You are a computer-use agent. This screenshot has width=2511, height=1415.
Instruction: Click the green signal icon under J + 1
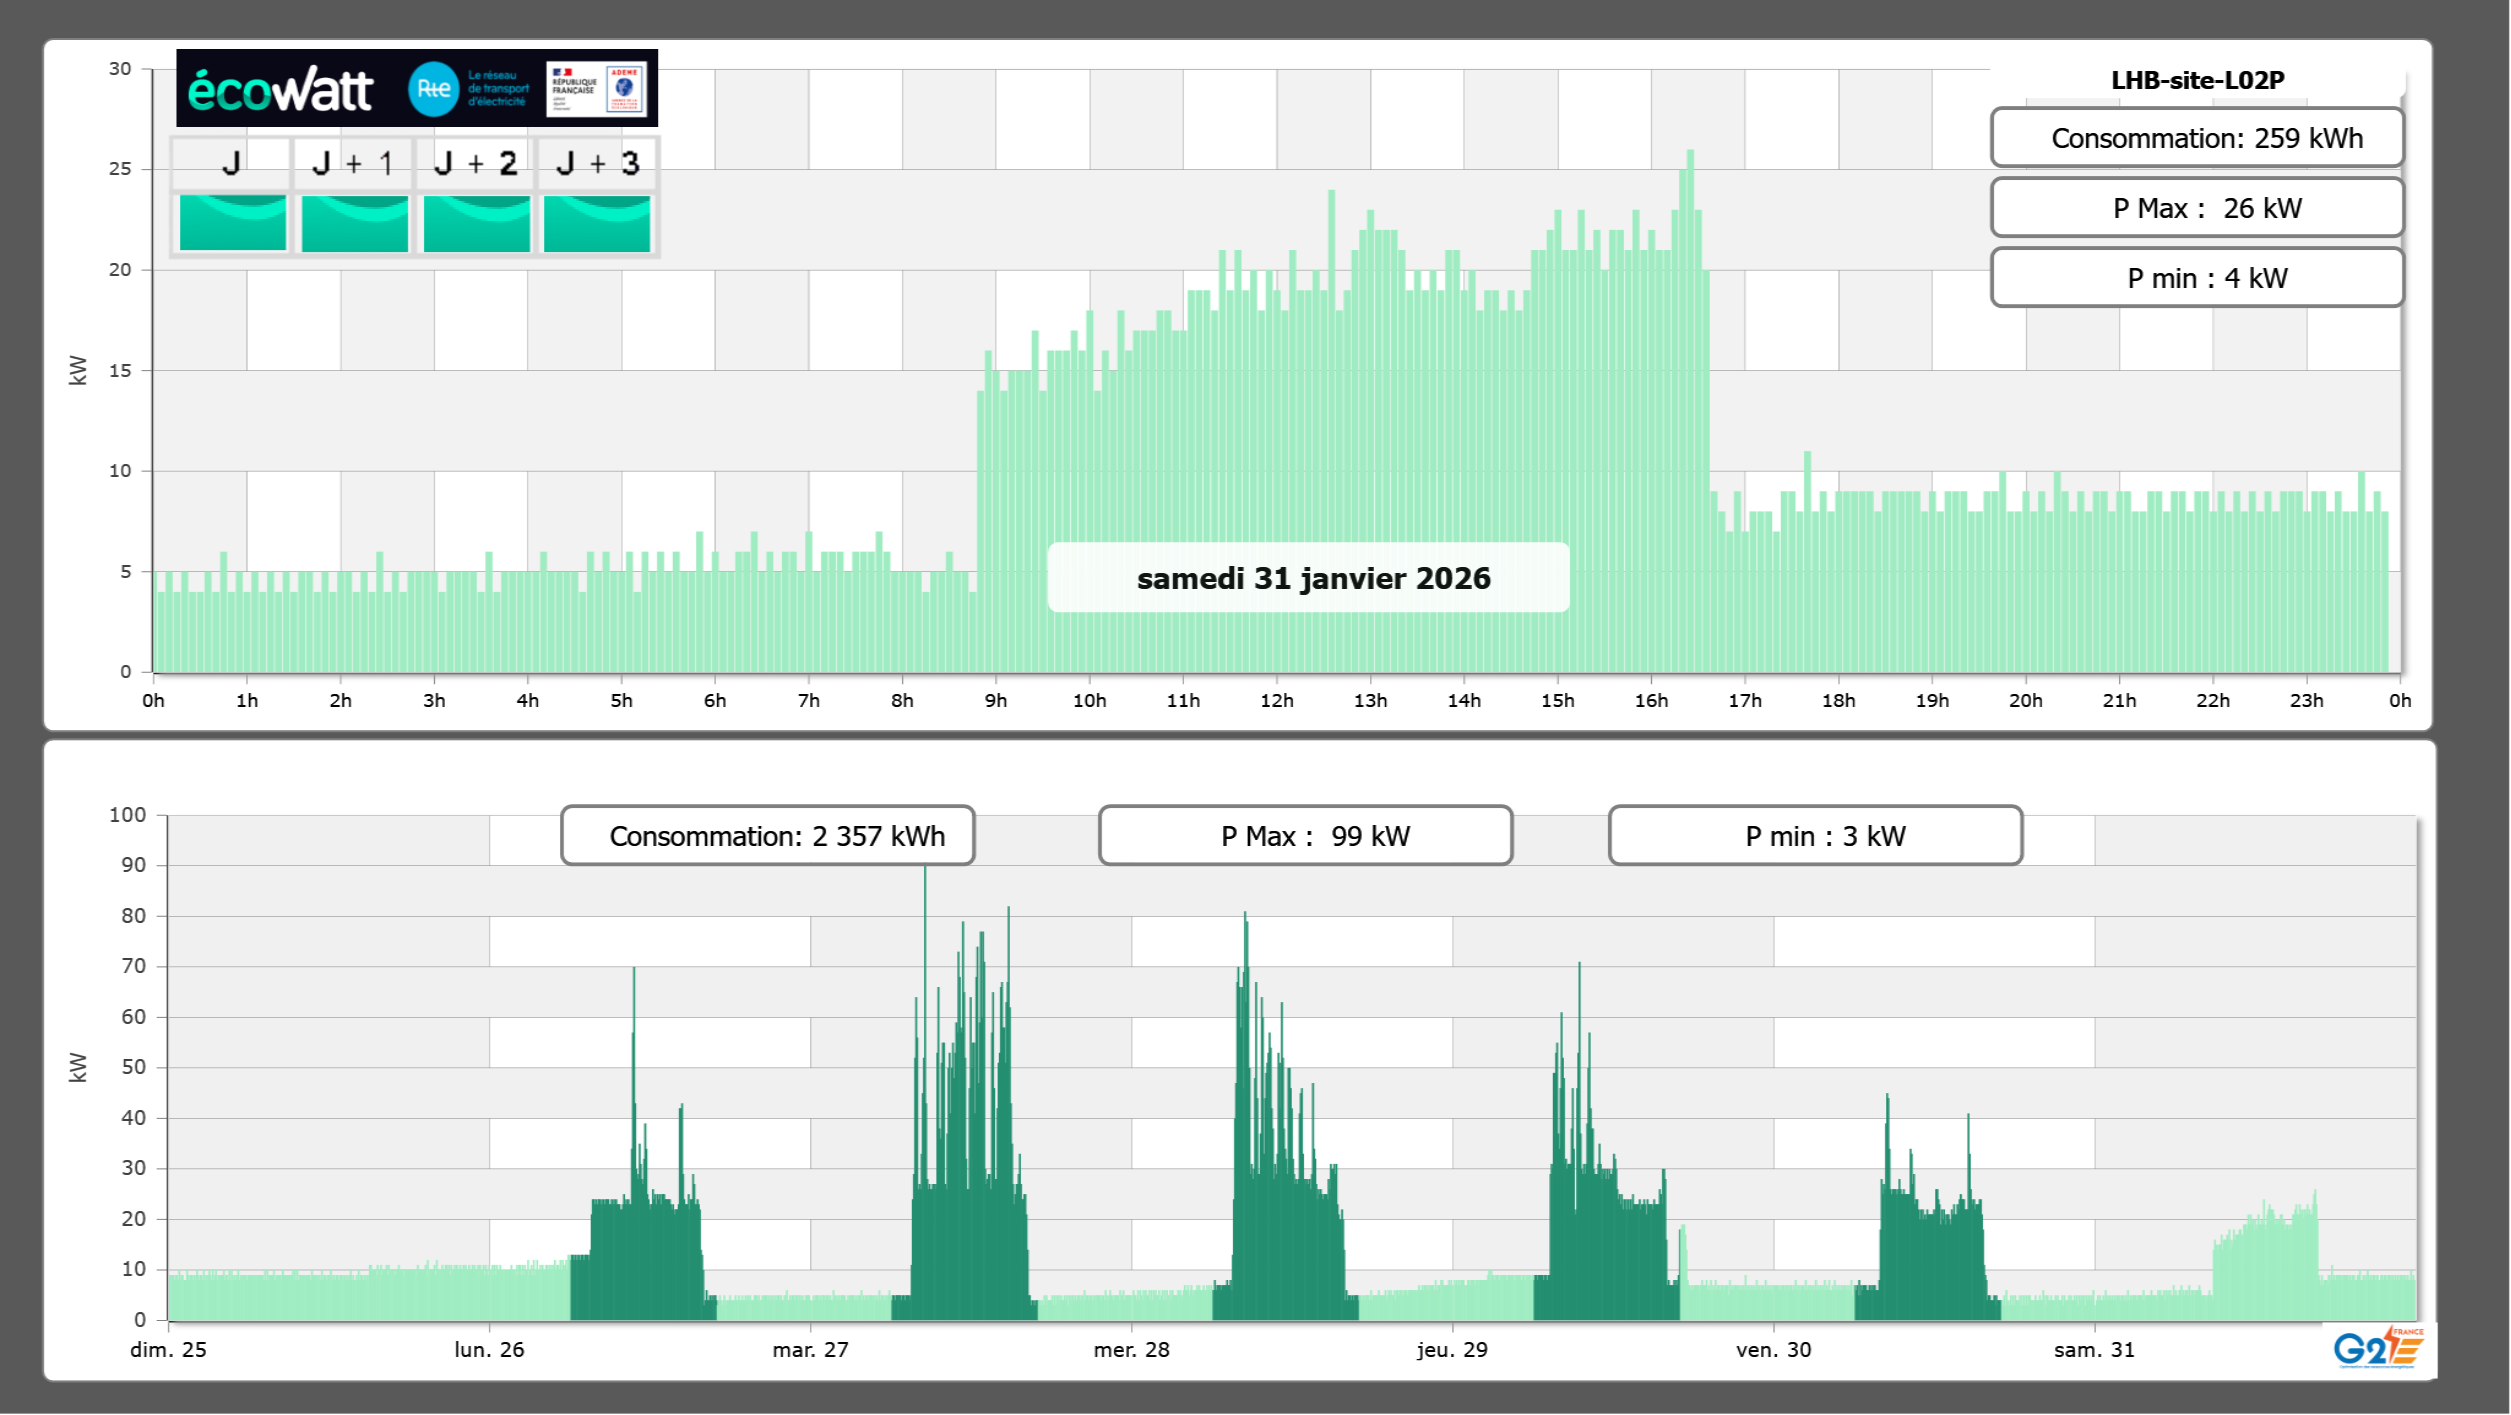[354, 222]
